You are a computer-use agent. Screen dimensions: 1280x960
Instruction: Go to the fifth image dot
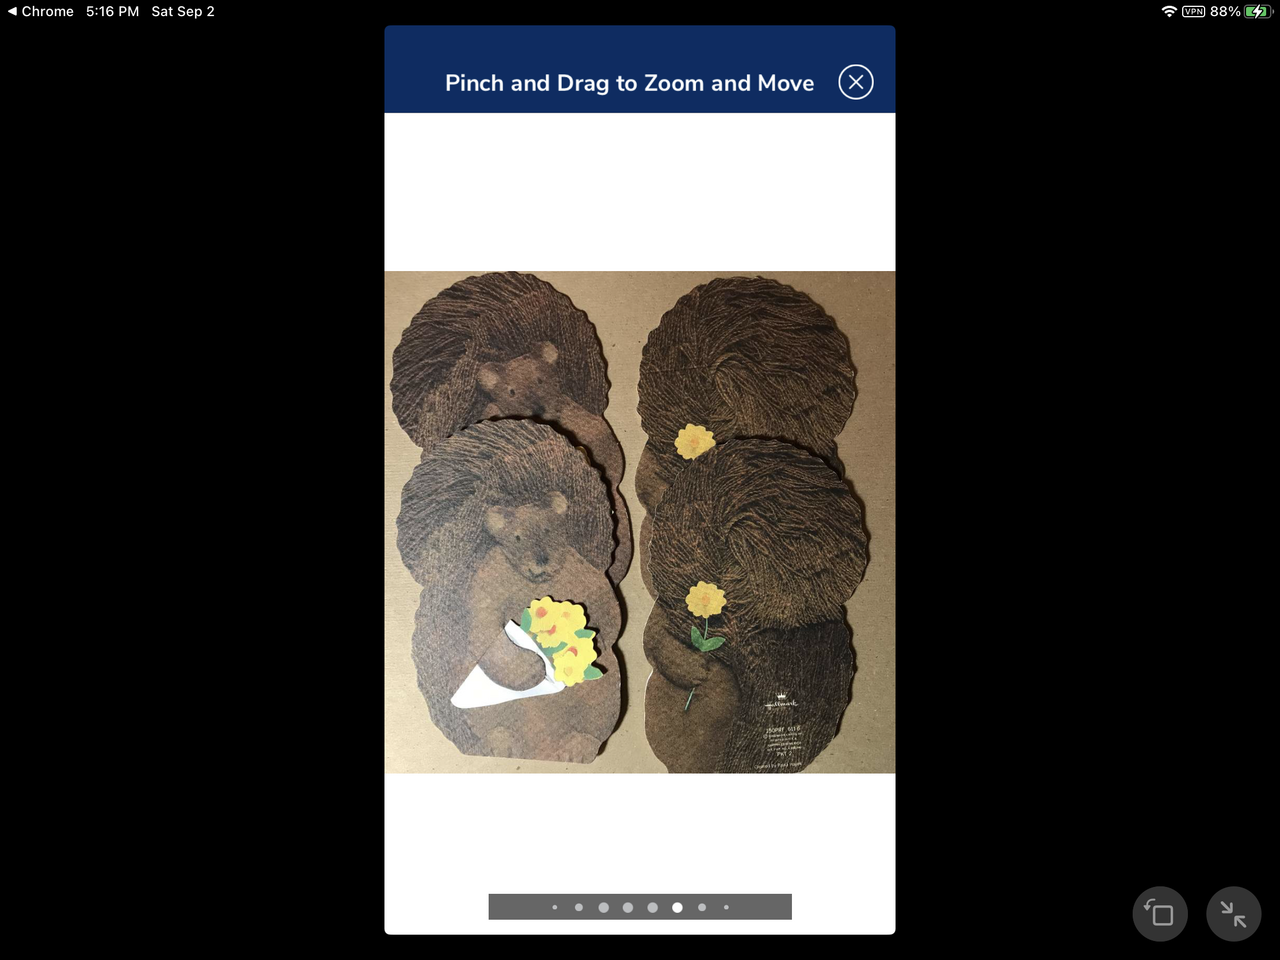pyautogui.click(x=652, y=907)
